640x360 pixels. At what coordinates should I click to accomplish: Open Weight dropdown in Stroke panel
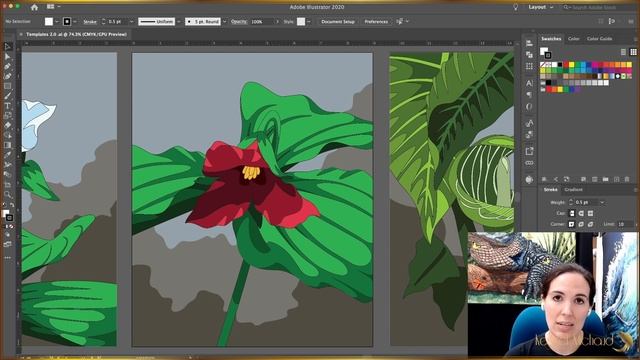point(602,202)
